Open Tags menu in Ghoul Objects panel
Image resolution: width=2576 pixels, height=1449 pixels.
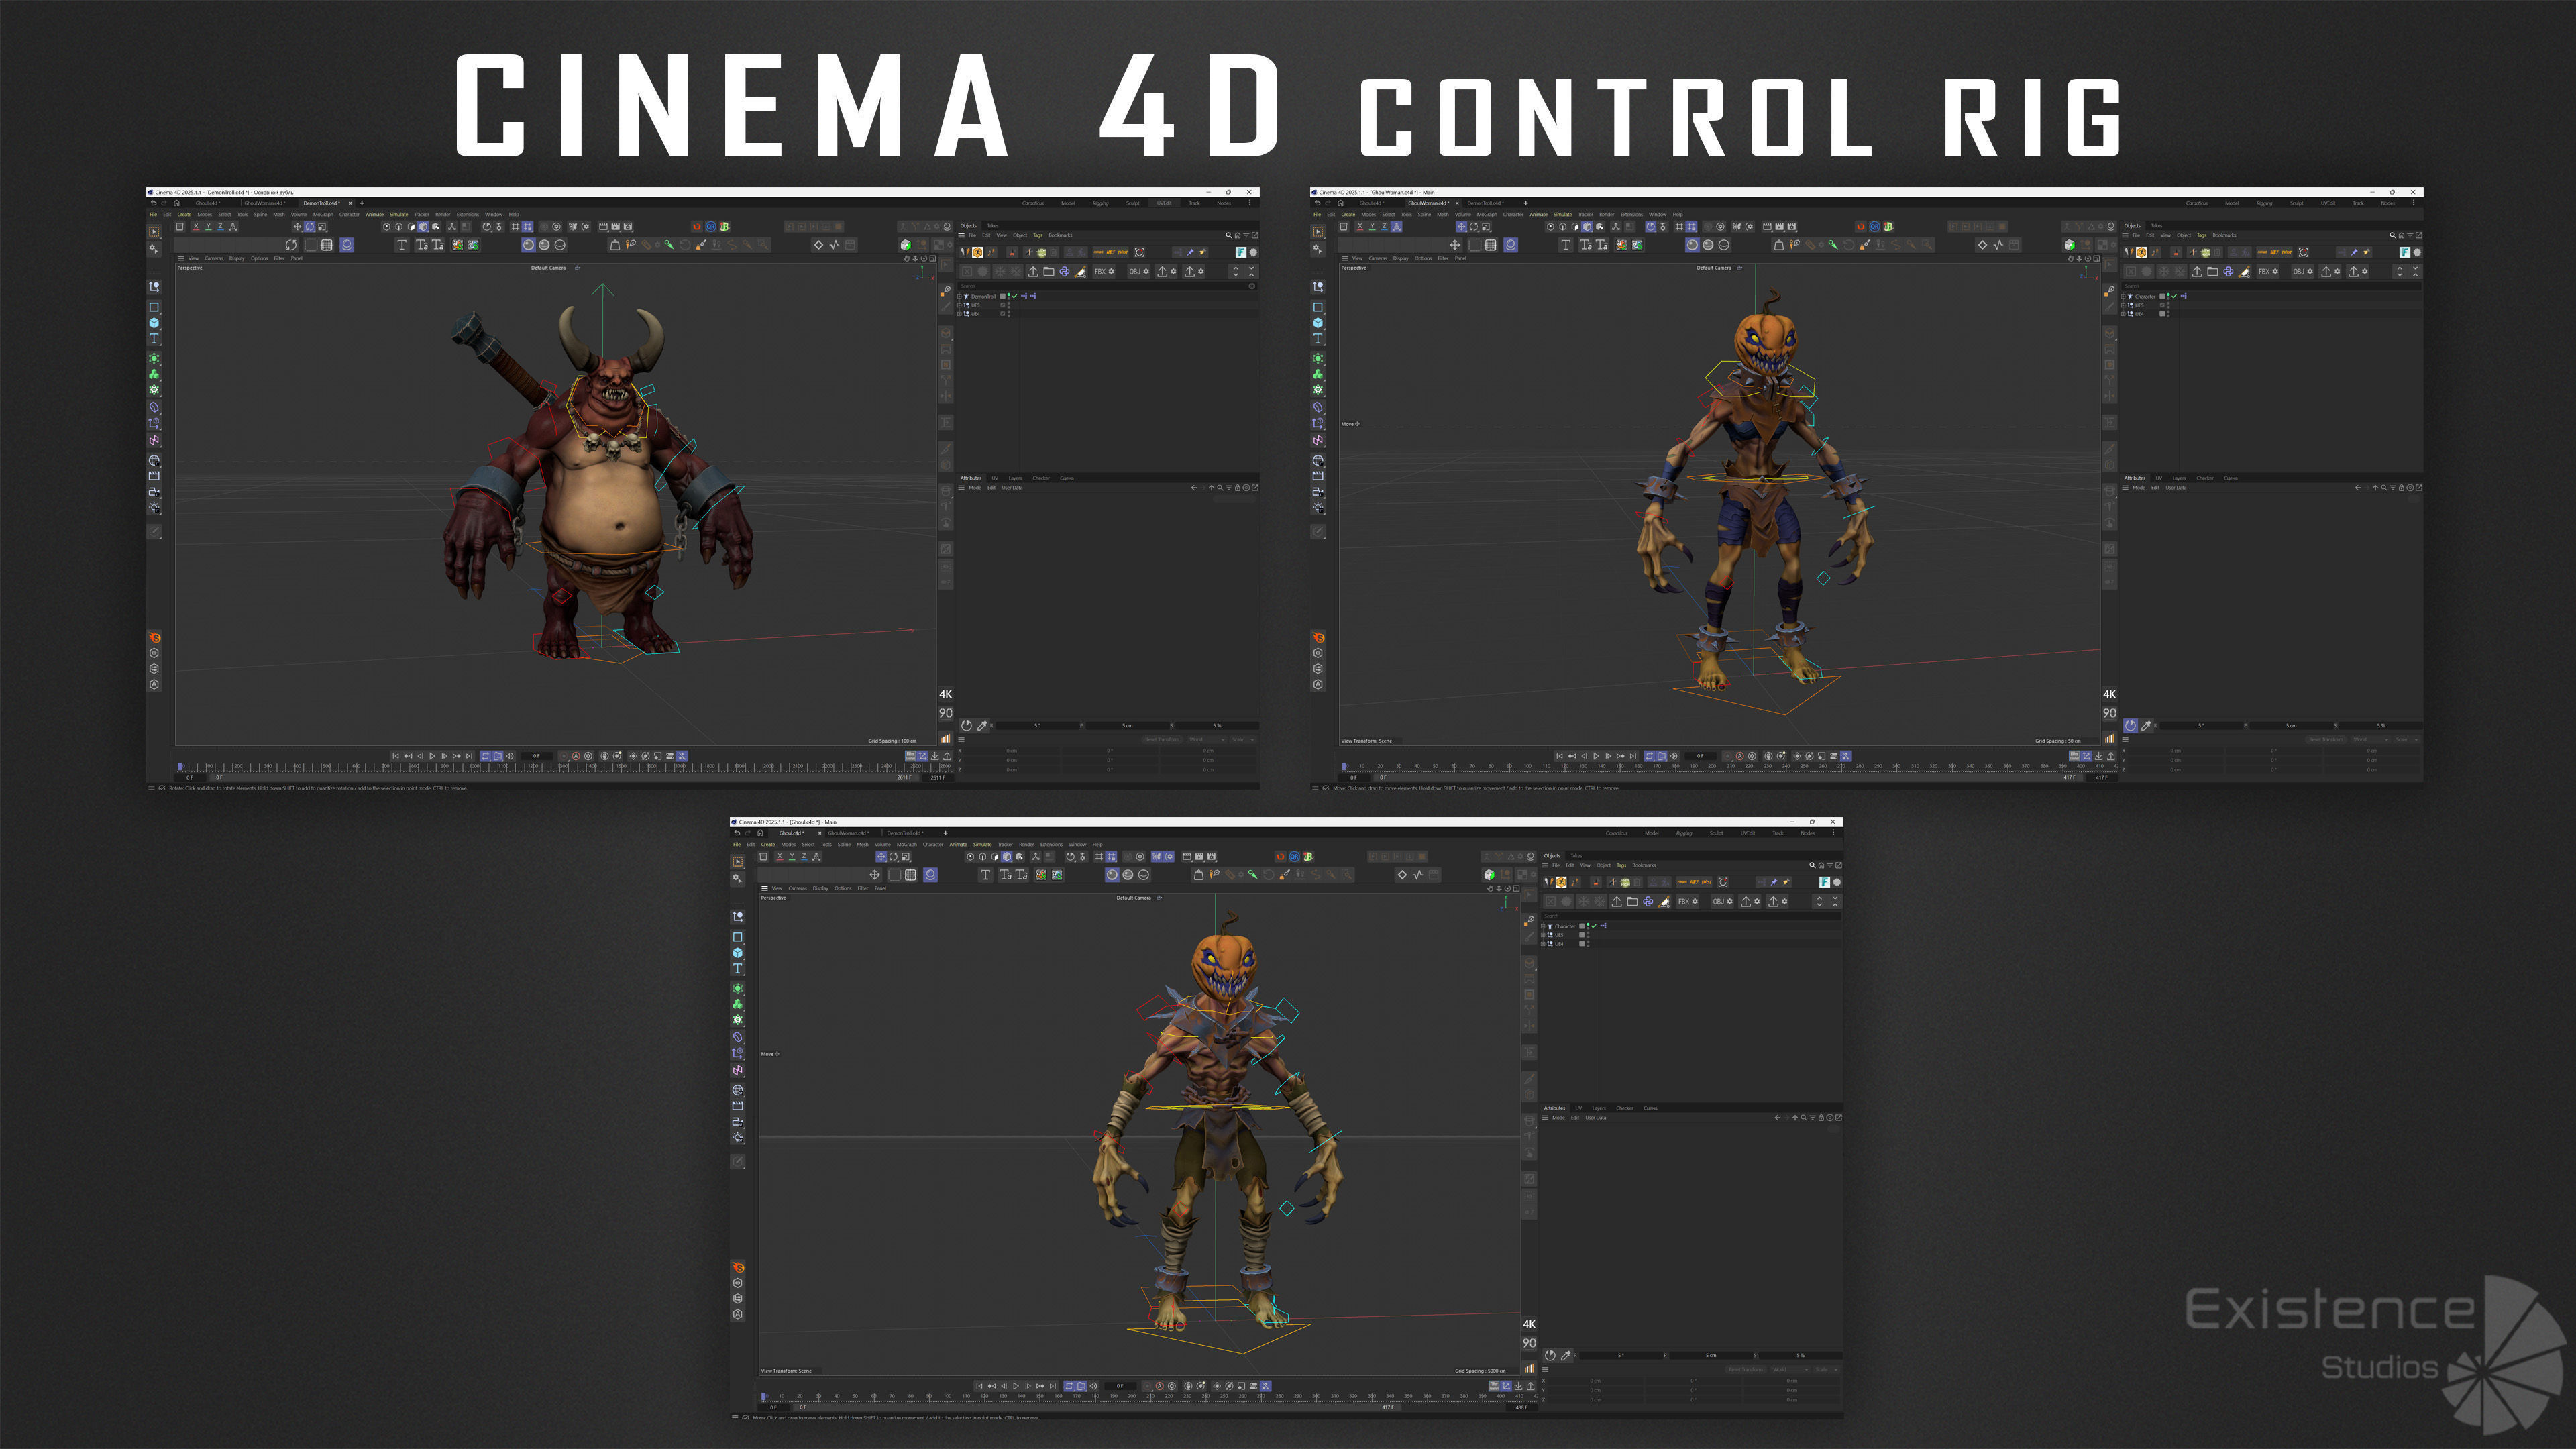(x=1622, y=865)
